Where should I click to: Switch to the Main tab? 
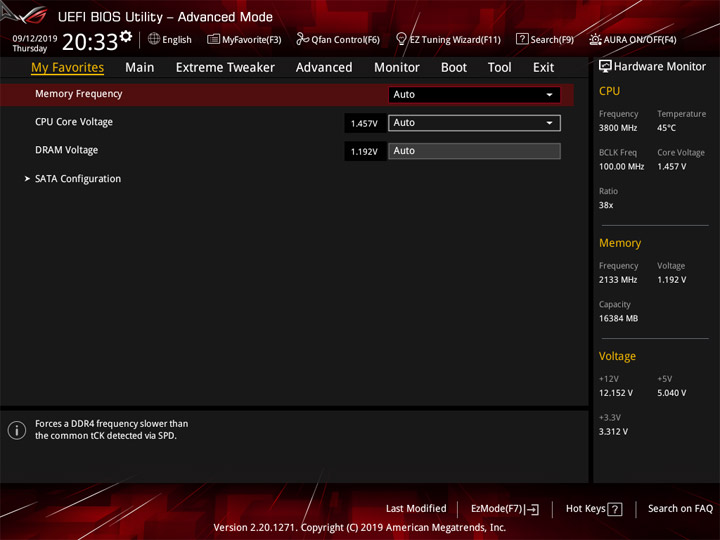140,68
